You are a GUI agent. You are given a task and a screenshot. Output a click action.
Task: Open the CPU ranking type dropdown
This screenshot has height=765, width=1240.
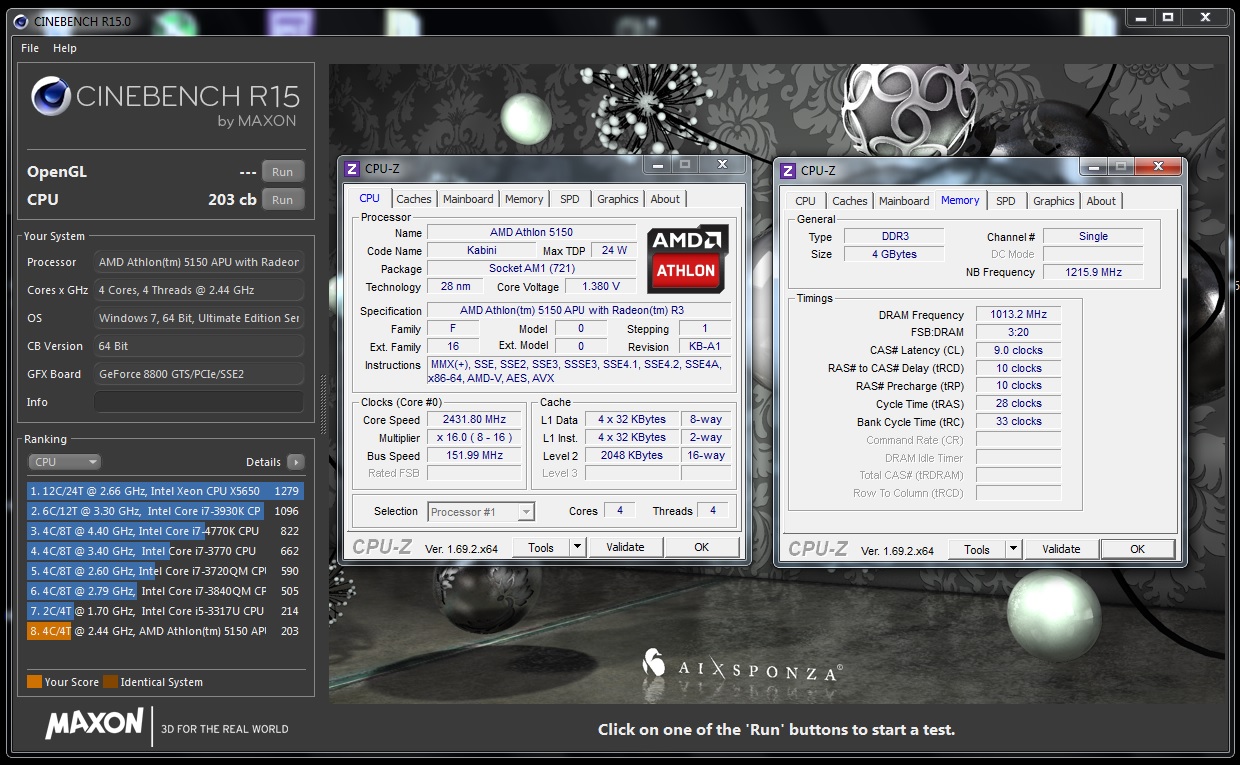click(64, 462)
